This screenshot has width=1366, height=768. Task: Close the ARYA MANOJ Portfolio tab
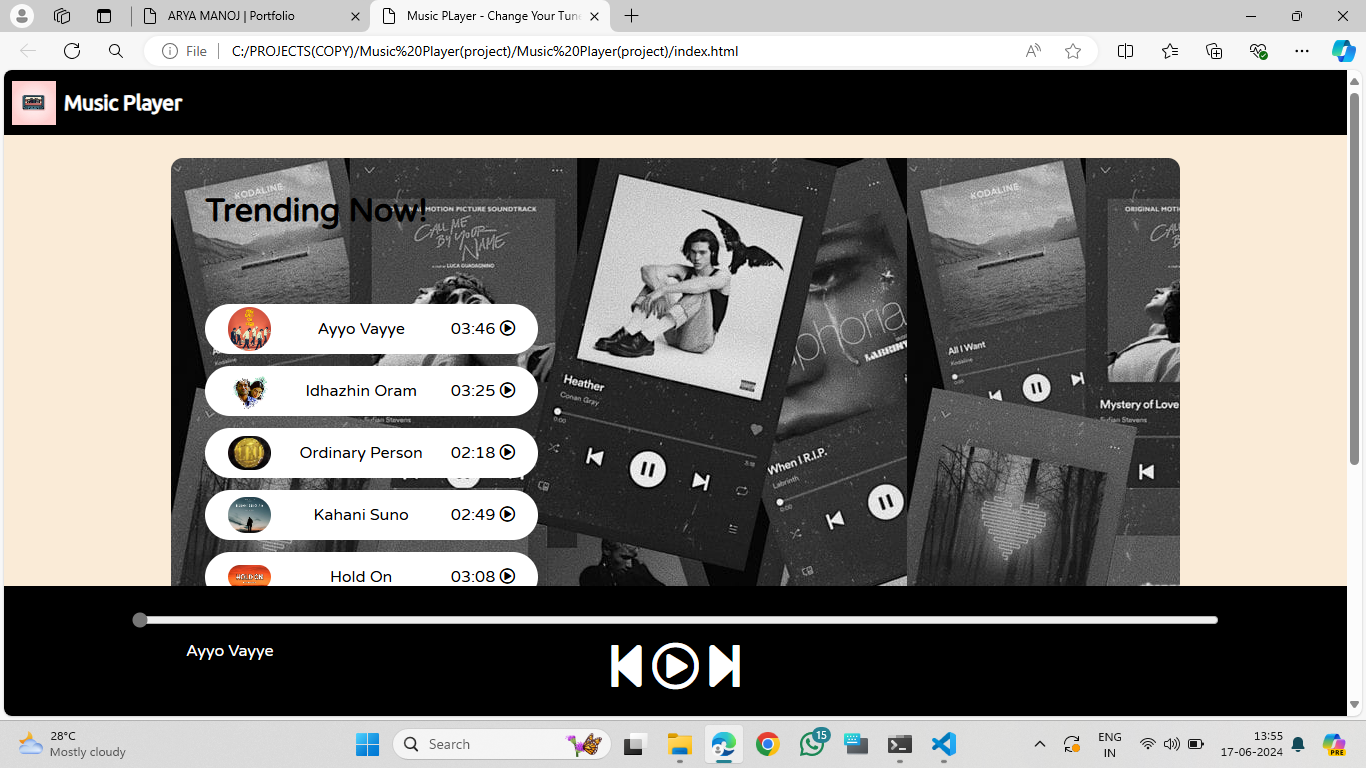pyautogui.click(x=356, y=16)
